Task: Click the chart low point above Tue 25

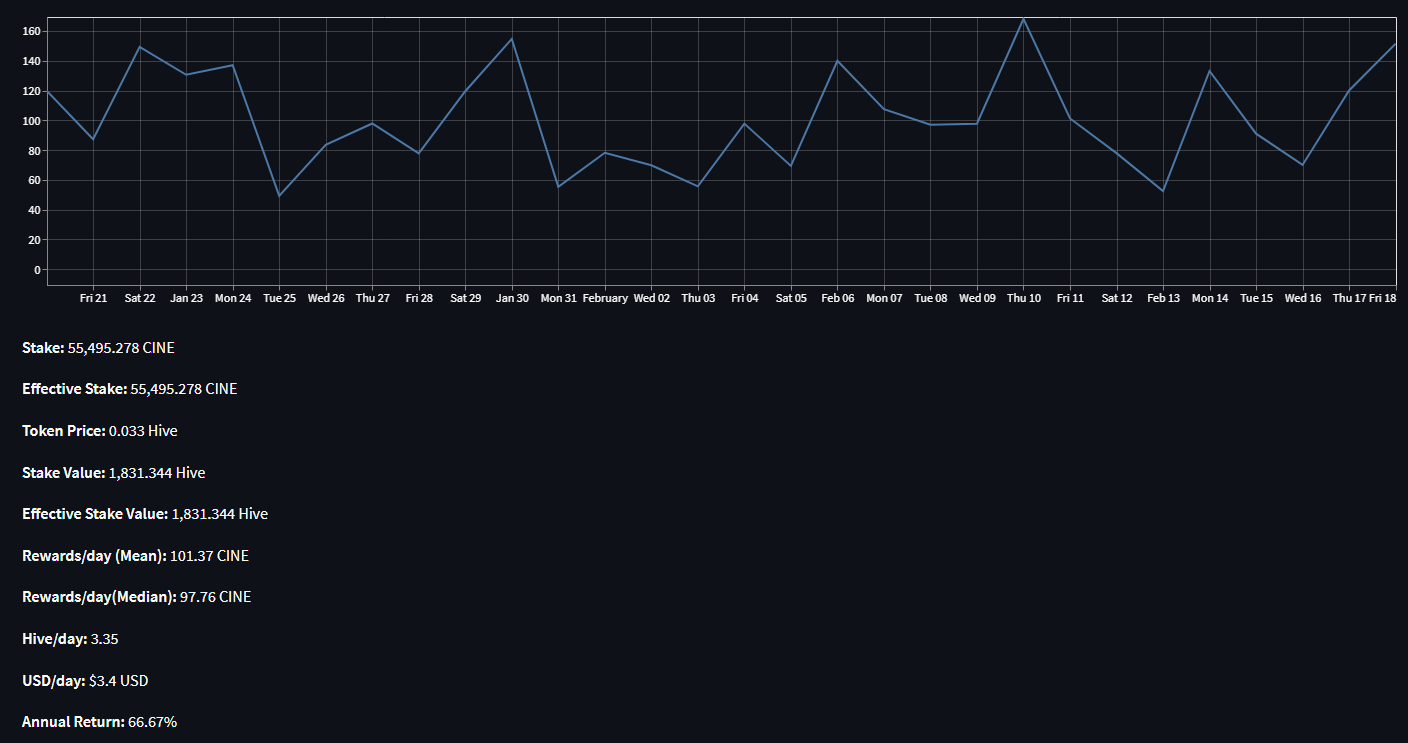Action: point(279,195)
